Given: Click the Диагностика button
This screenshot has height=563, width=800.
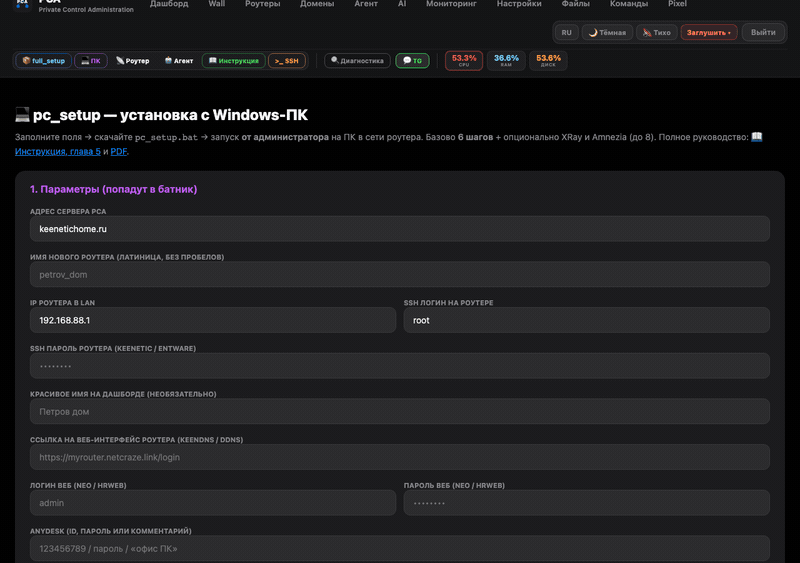Looking at the screenshot, I should [357, 61].
